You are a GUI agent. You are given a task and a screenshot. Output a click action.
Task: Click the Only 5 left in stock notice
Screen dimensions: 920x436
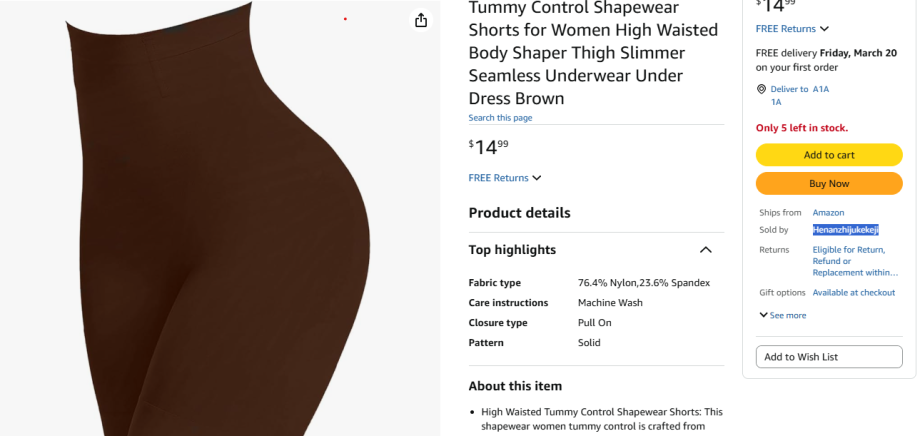pos(801,128)
